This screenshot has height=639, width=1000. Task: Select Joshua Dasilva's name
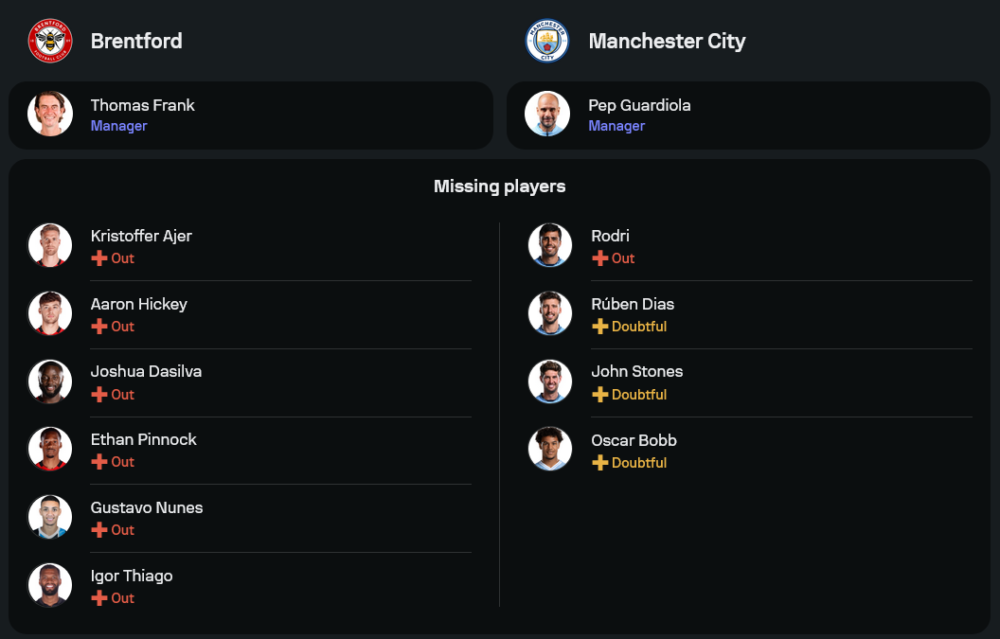coord(146,371)
